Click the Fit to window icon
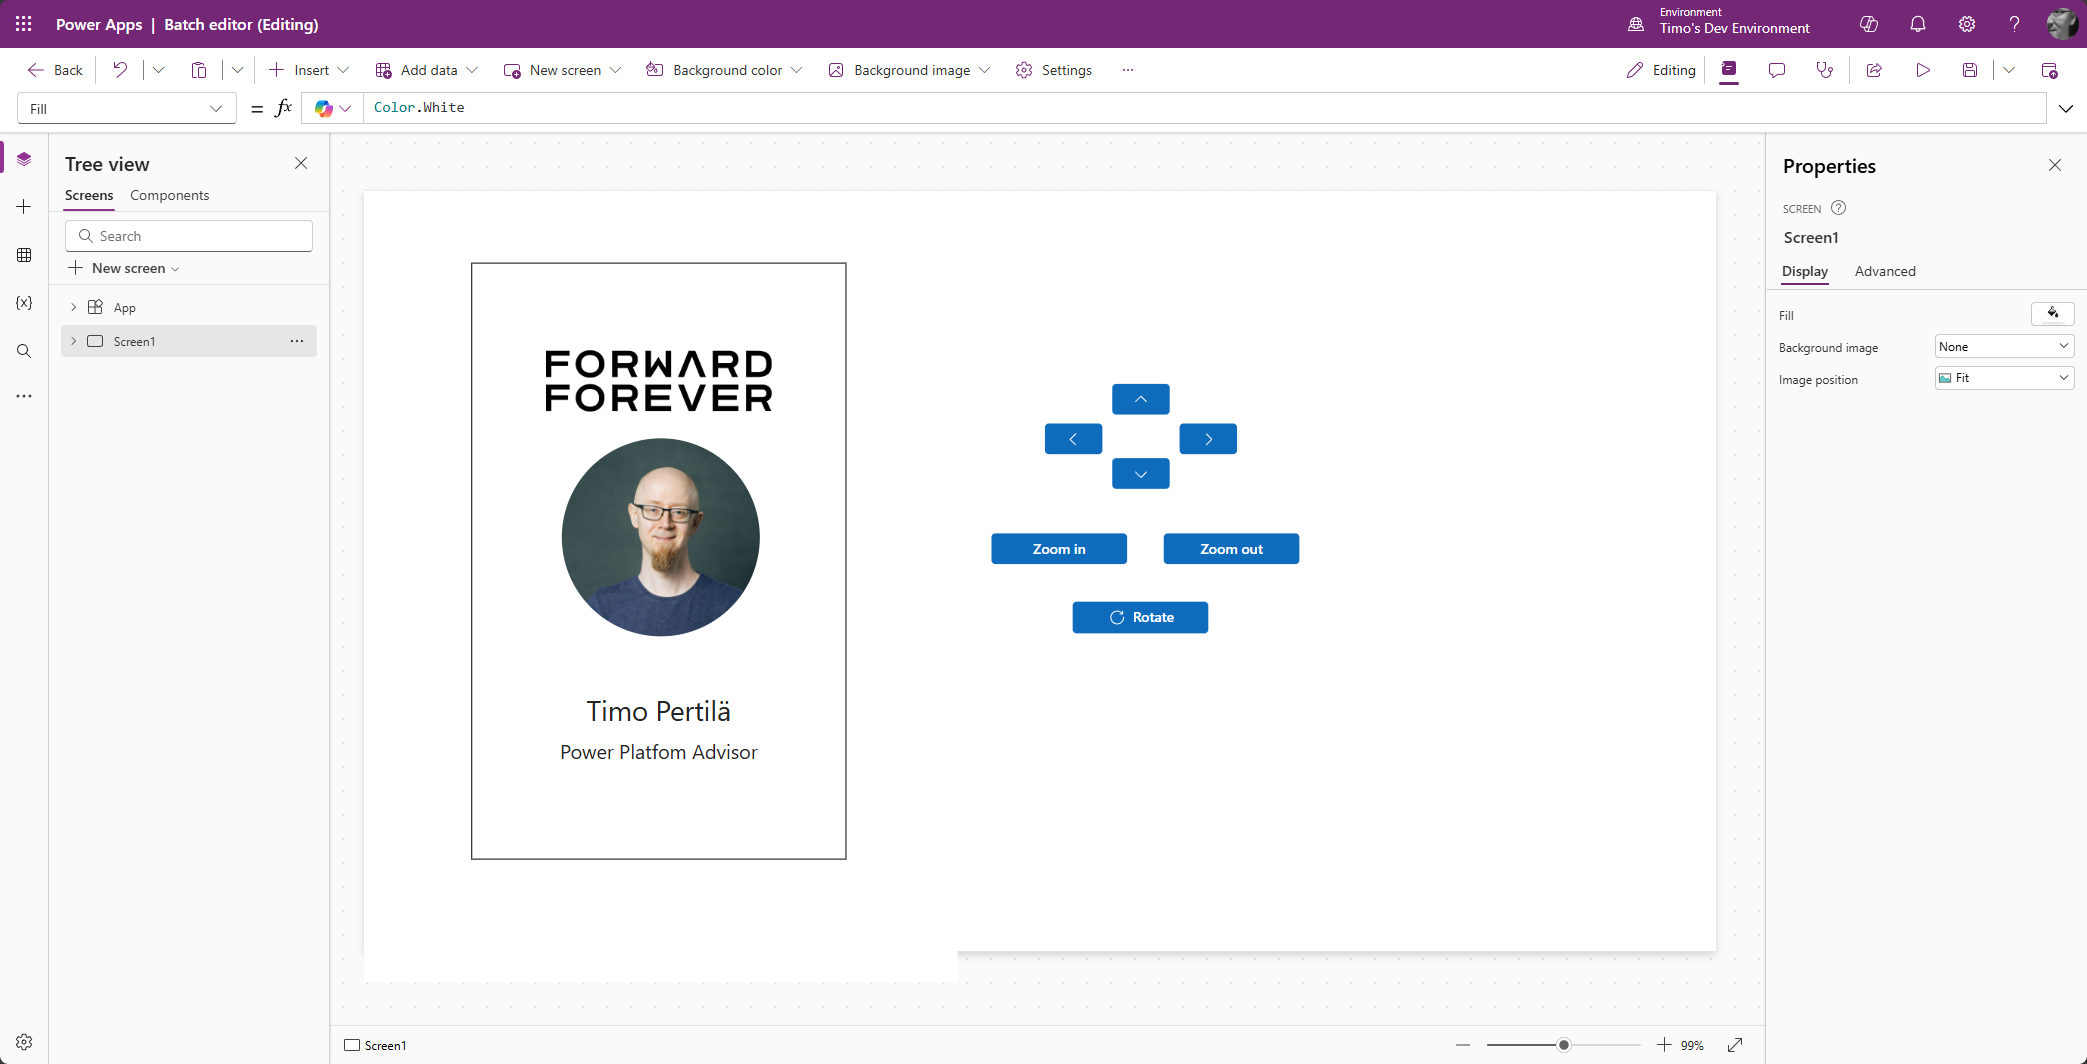The image size is (2087, 1064). tap(1735, 1045)
